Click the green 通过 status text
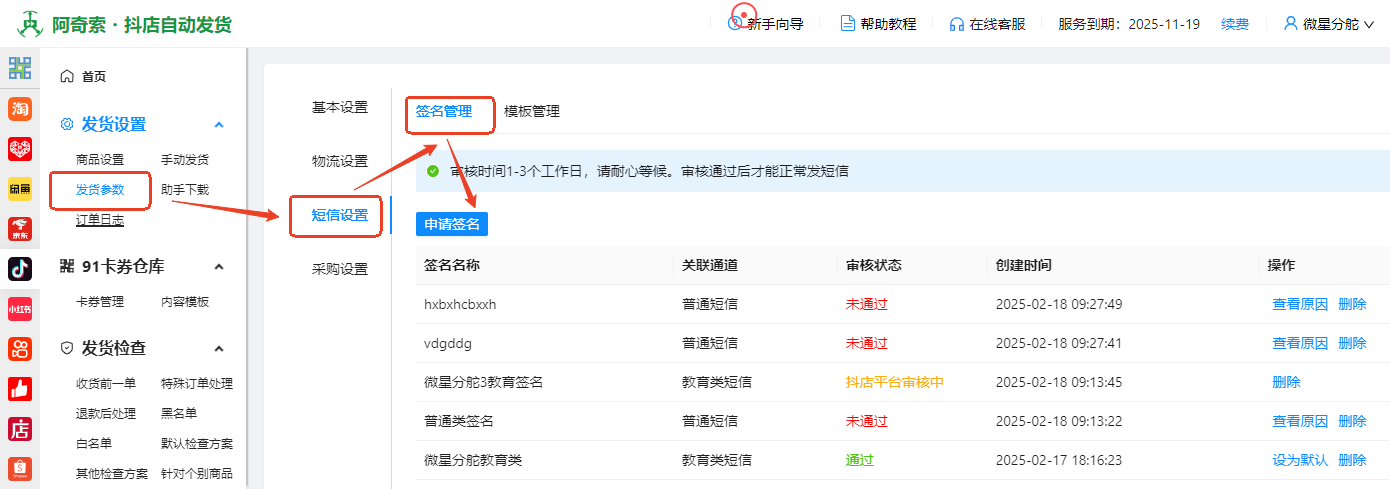The width and height of the screenshot is (1390, 489). tap(860, 460)
